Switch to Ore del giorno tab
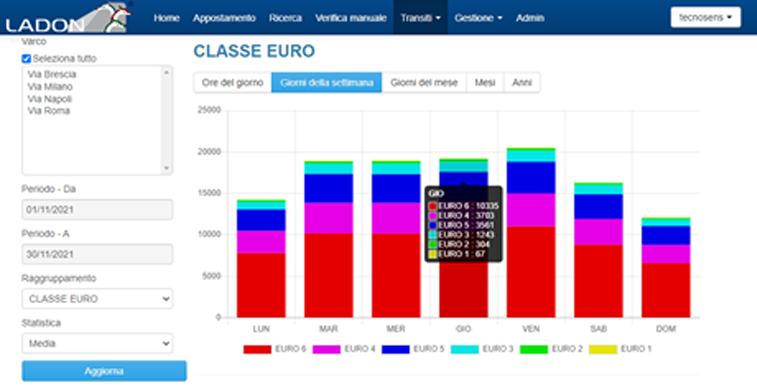757x388 pixels. tap(232, 83)
